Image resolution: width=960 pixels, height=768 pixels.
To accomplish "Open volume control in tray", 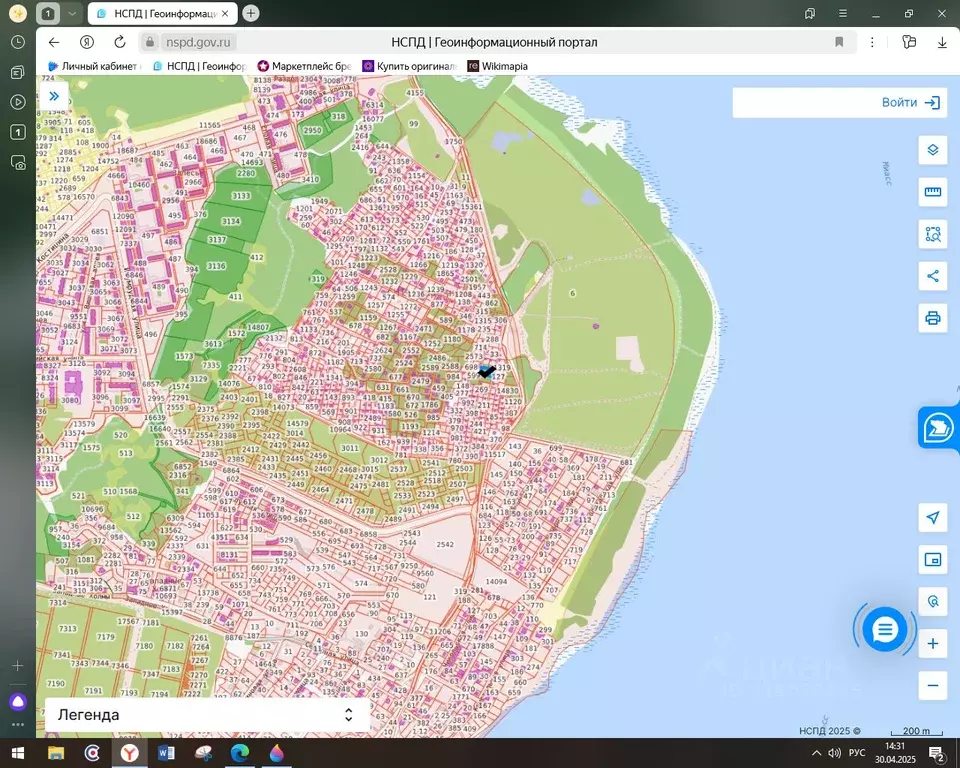I will point(834,753).
